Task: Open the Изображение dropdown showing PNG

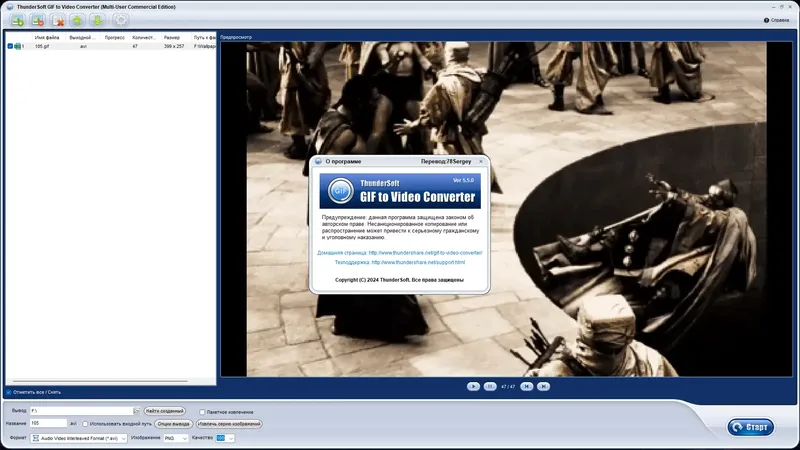Action: coord(176,438)
